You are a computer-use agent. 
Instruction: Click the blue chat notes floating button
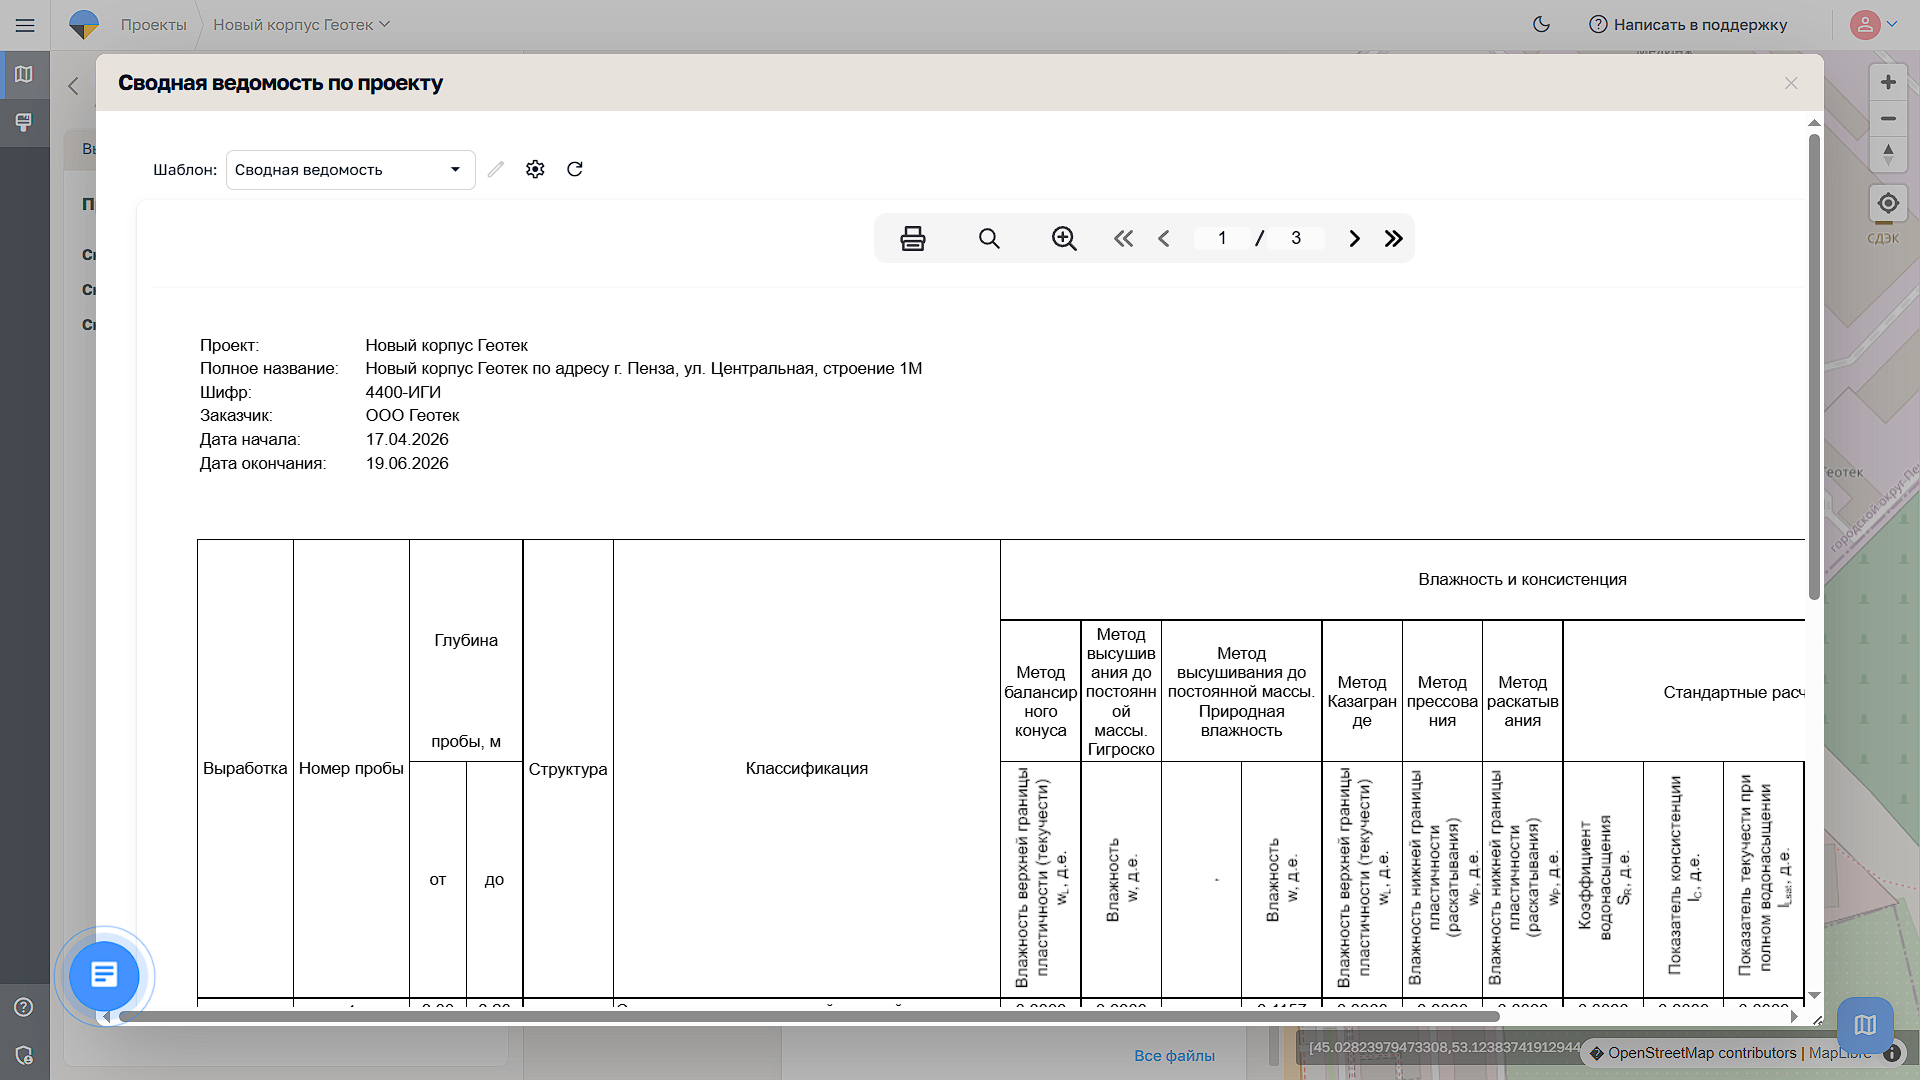tap(104, 975)
